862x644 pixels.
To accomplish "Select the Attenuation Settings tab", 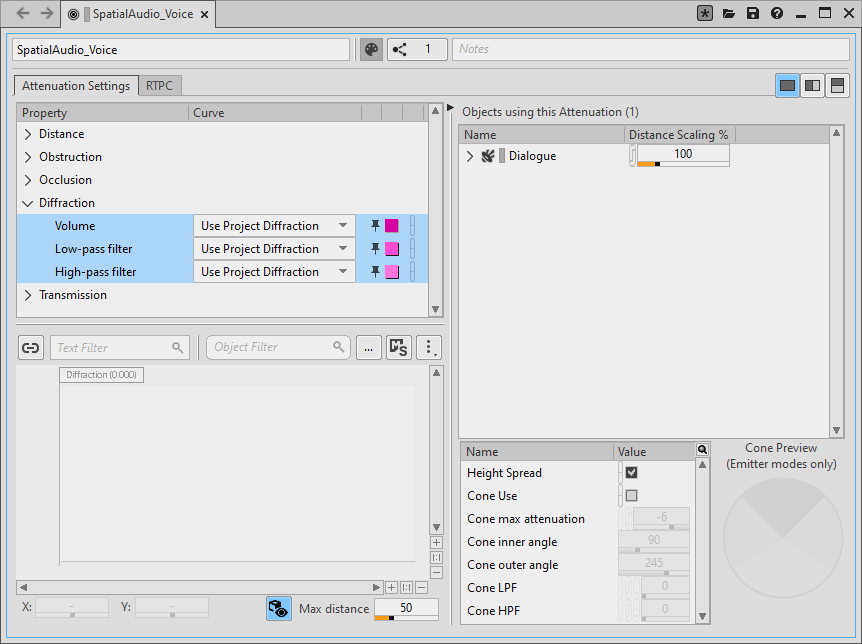I will tap(76, 86).
